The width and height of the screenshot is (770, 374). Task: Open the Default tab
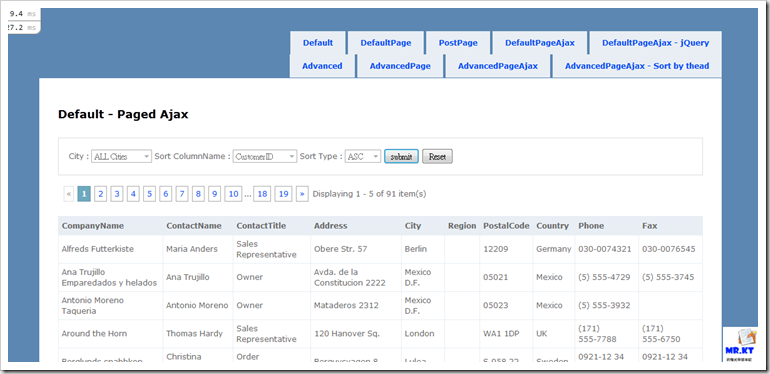point(318,43)
